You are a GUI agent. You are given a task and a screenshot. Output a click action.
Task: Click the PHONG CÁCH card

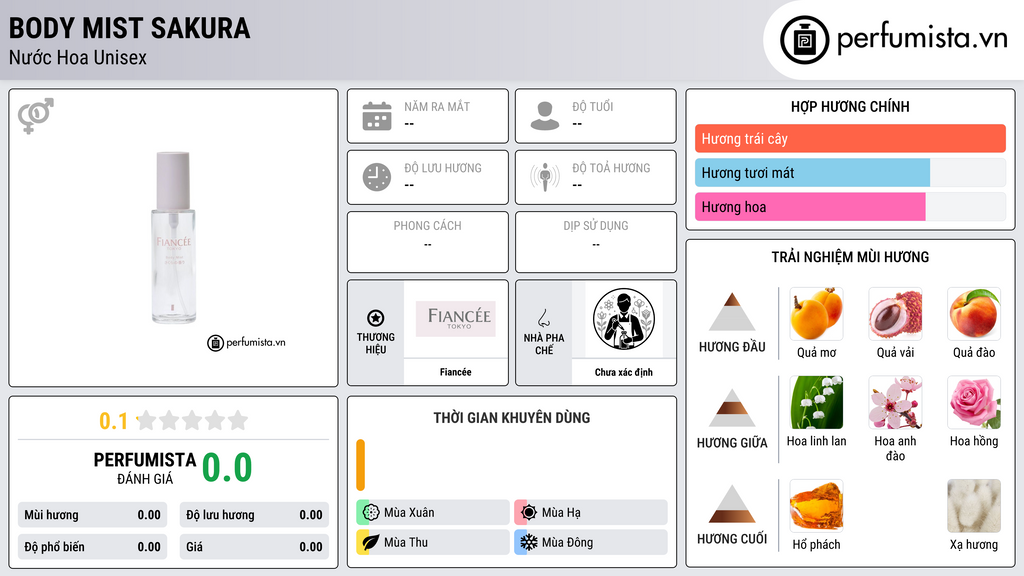point(428,242)
